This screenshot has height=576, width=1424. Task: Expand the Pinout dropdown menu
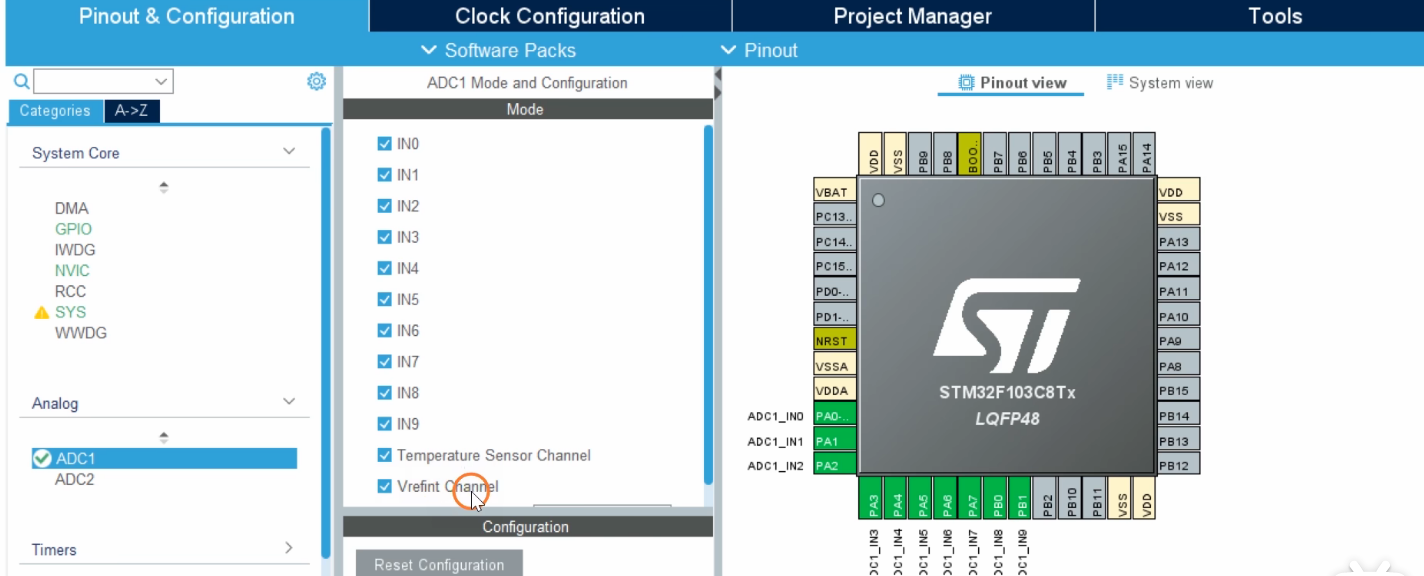758,50
